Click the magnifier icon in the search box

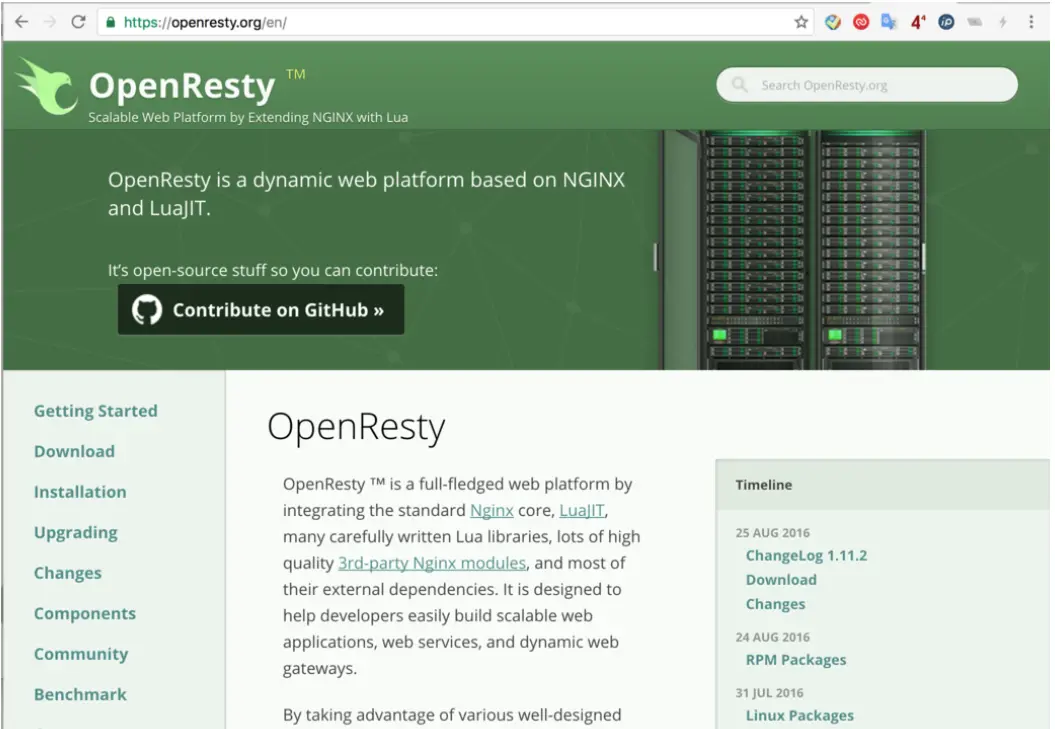coord(739,85)
